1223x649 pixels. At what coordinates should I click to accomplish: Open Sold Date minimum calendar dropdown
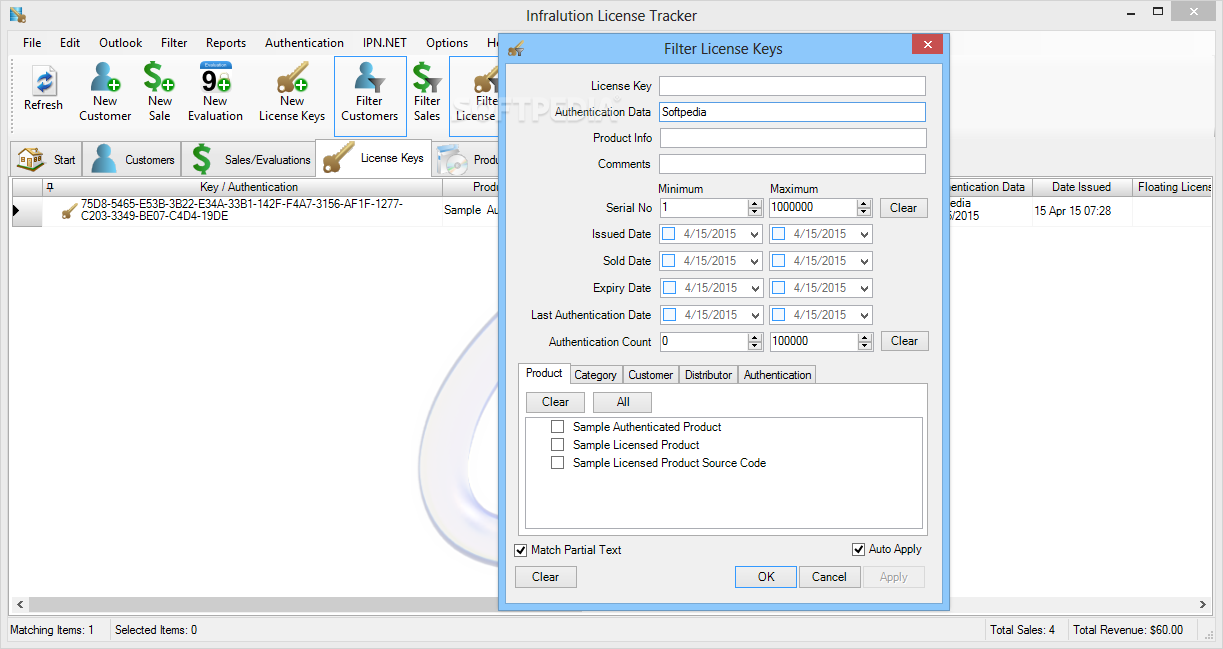754,261
